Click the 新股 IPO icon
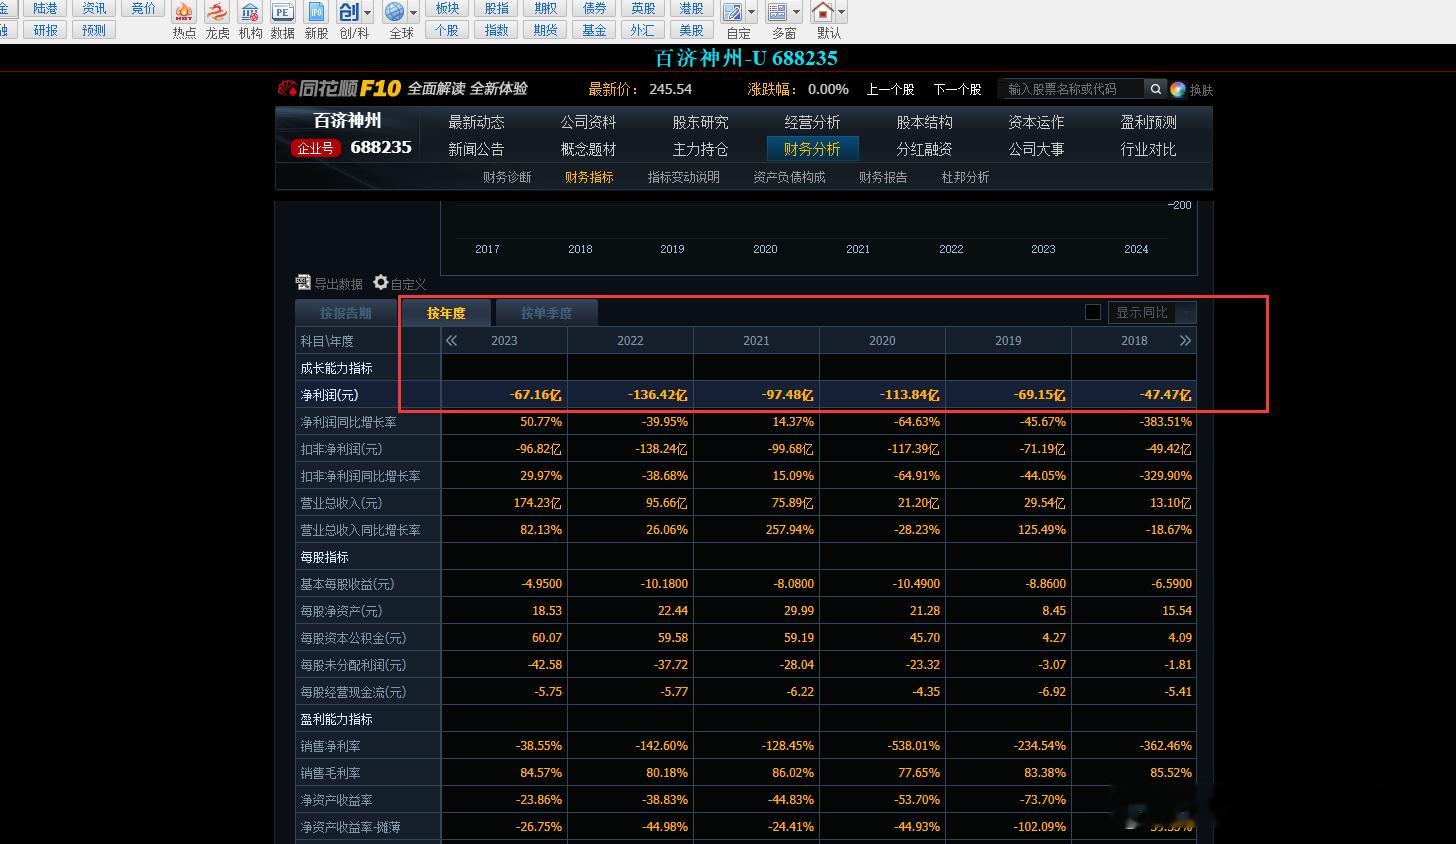Image resolution: width=1456 pixels, height=844 pixels. 316,12
